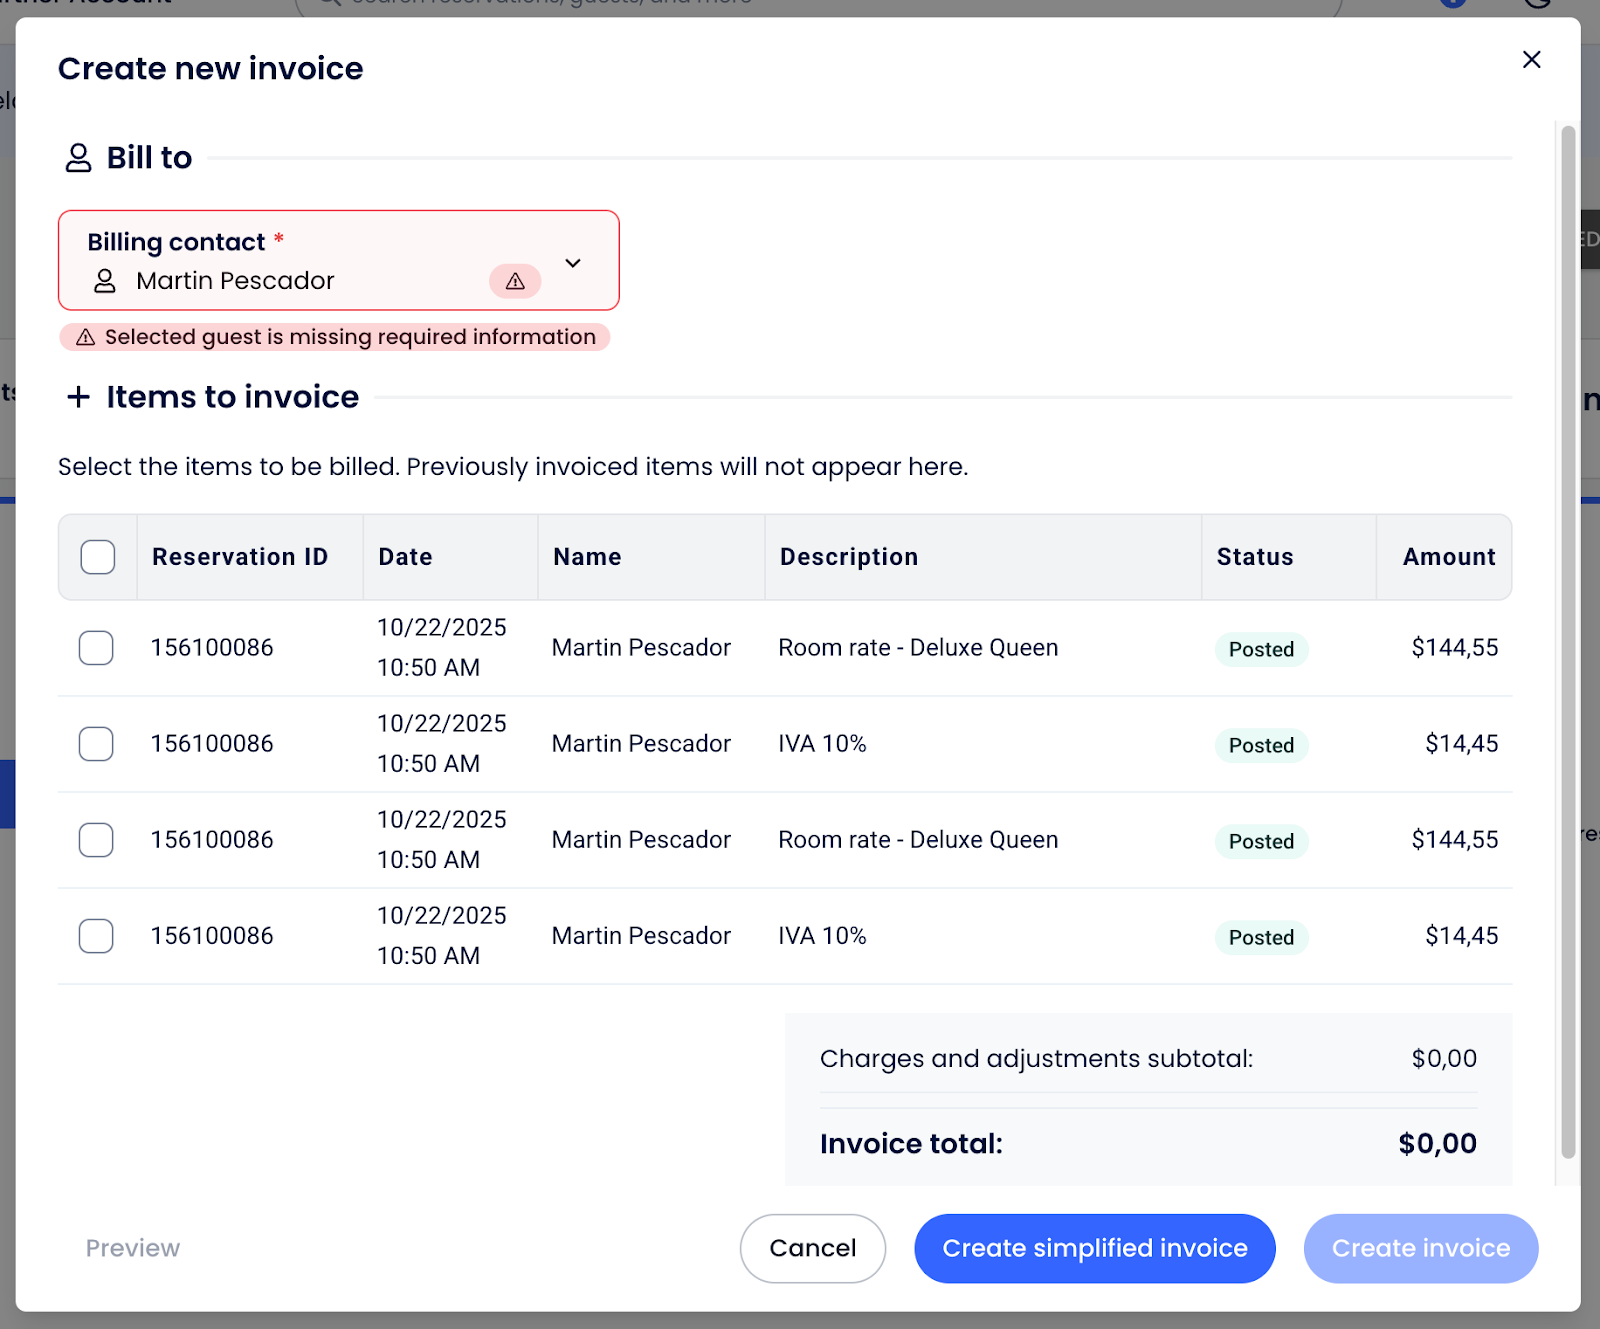Click the Posted status badge in first row

coord(1261,650)
